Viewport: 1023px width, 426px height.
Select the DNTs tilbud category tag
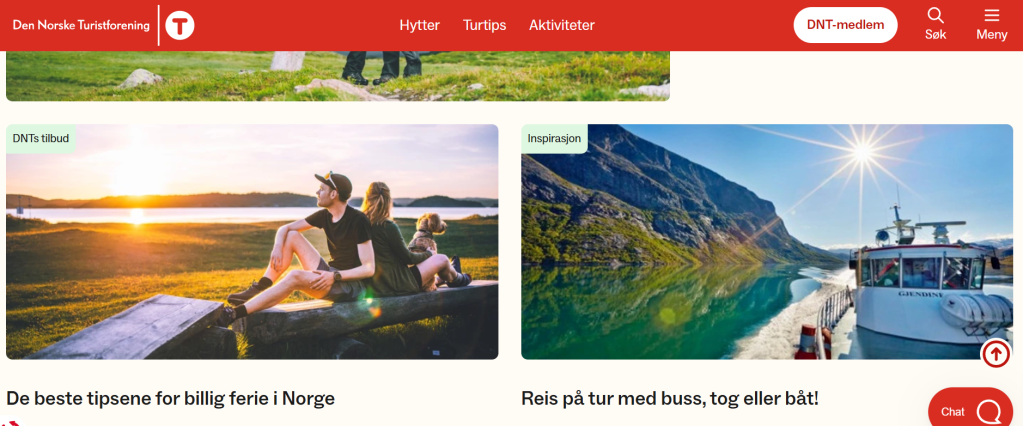pyautogui.click(x=41, y=138)
